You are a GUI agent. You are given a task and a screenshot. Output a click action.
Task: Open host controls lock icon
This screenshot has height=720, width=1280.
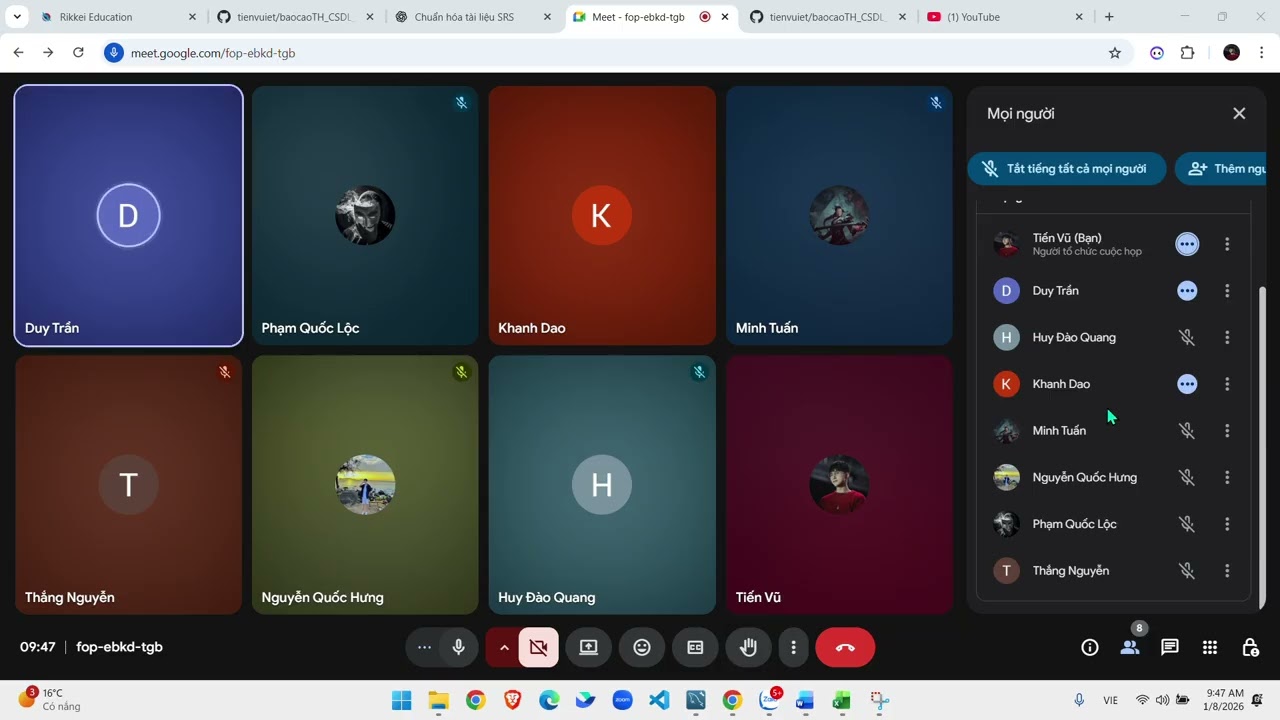click(x=1250, y=647)
